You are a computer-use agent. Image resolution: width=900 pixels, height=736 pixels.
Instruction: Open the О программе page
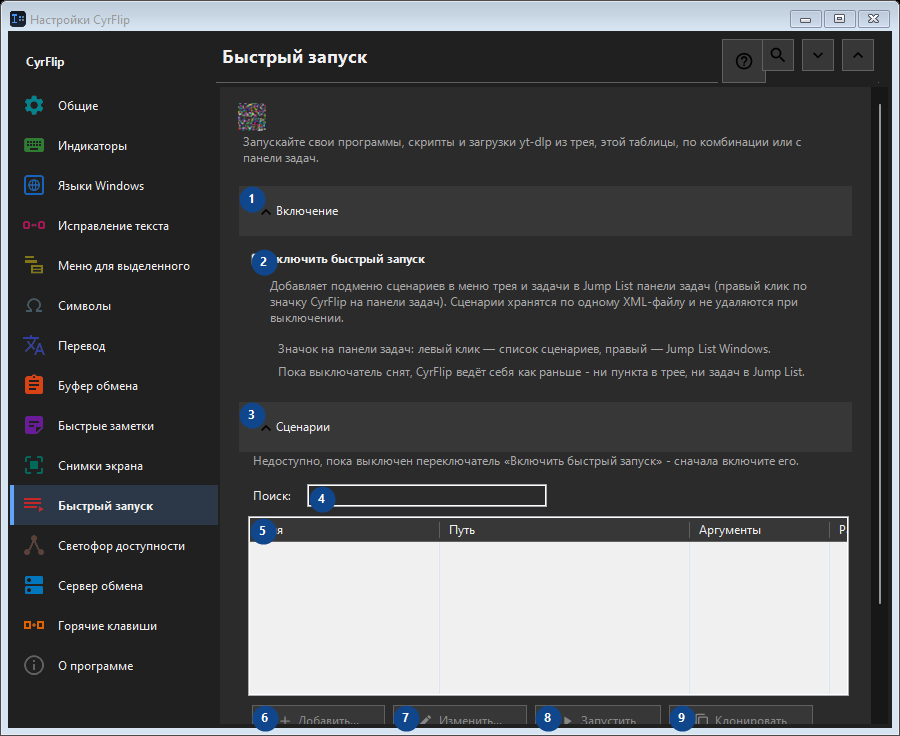point(114,666)
